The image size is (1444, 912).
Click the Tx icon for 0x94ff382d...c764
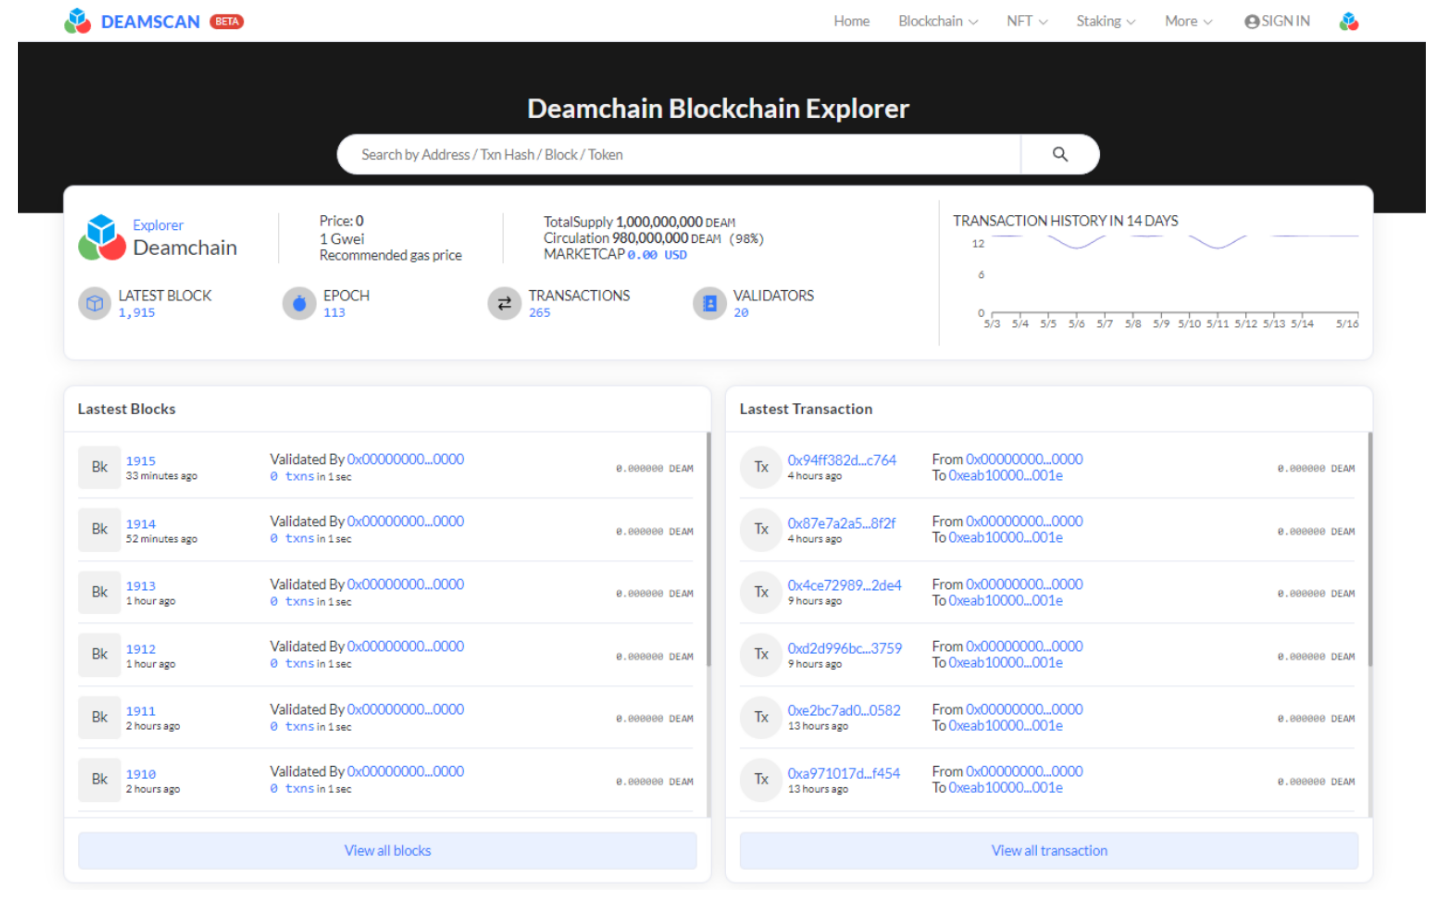761,467
